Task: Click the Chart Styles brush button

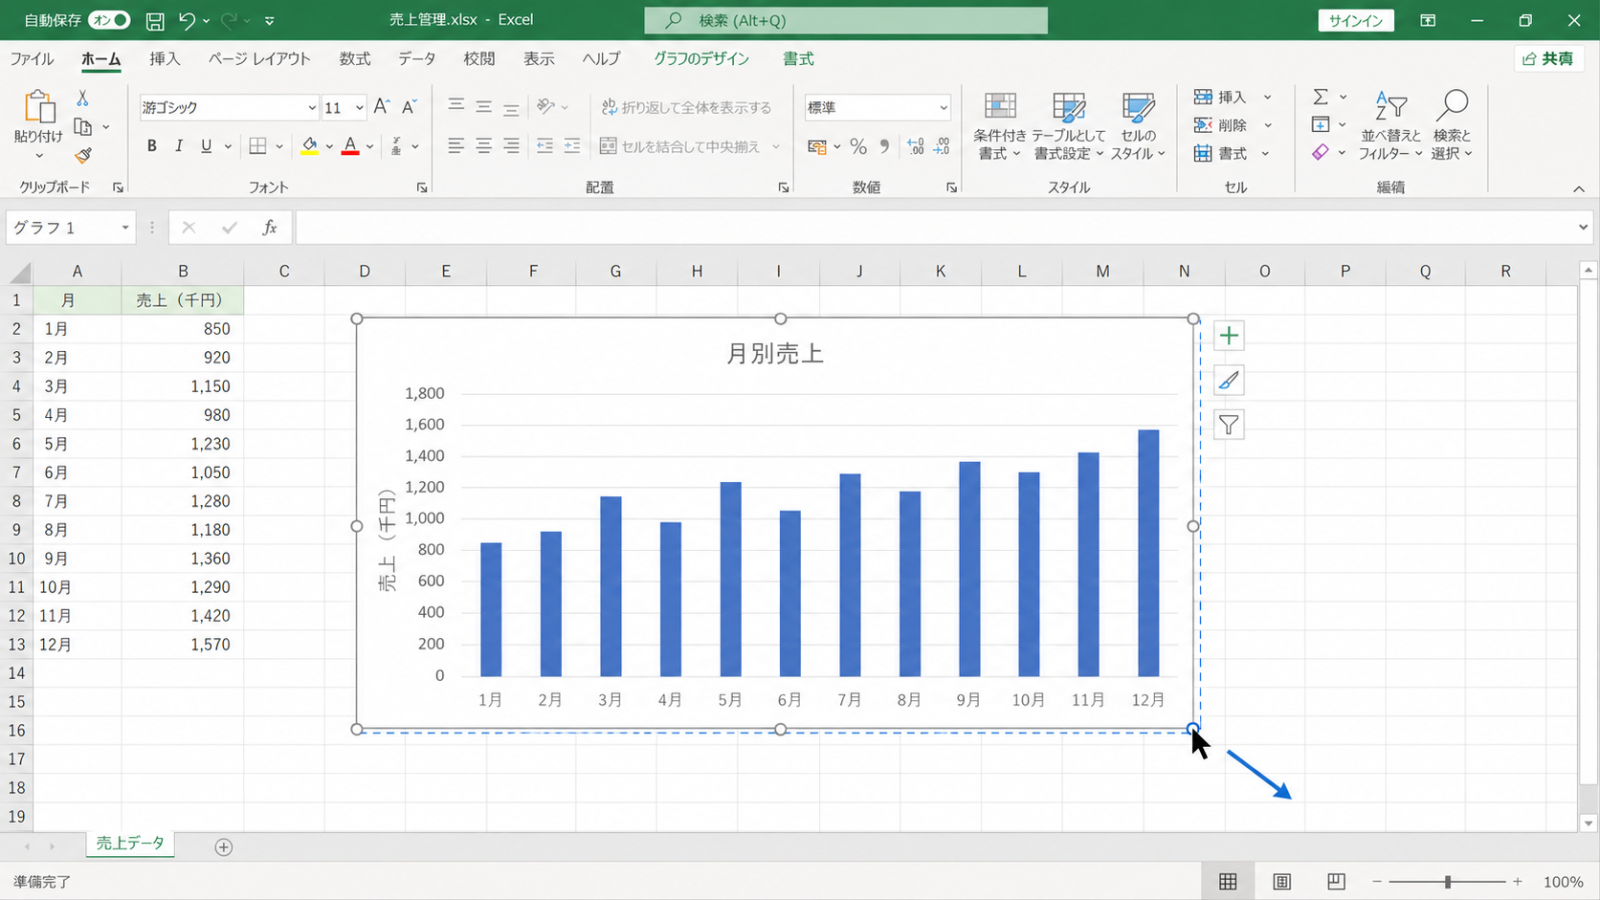Action: click(1229, 380)
